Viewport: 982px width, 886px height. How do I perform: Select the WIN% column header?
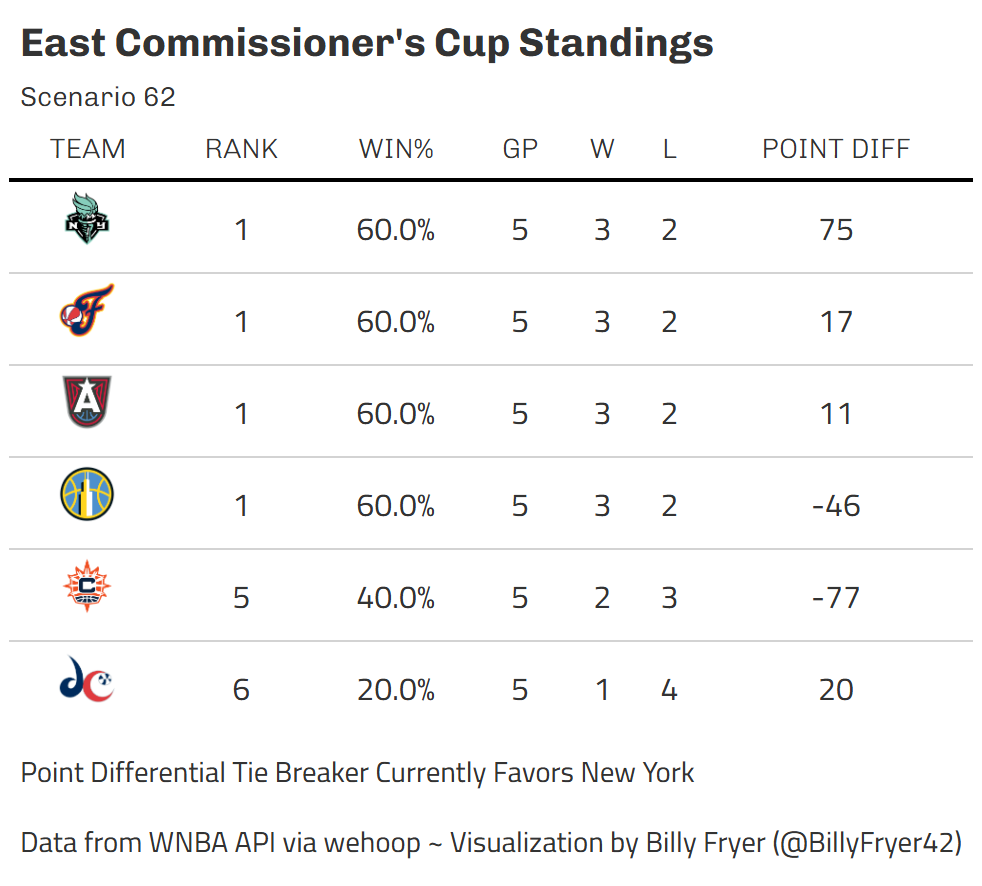click(396, 149)
